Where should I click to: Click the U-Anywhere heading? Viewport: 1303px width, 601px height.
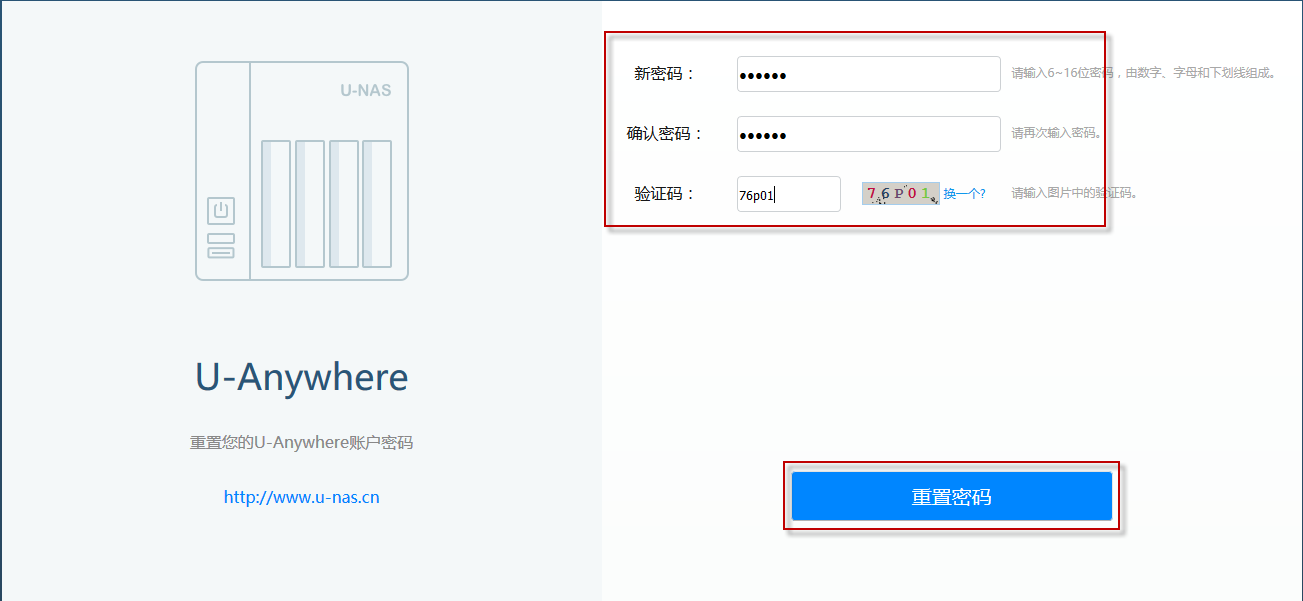301,377
